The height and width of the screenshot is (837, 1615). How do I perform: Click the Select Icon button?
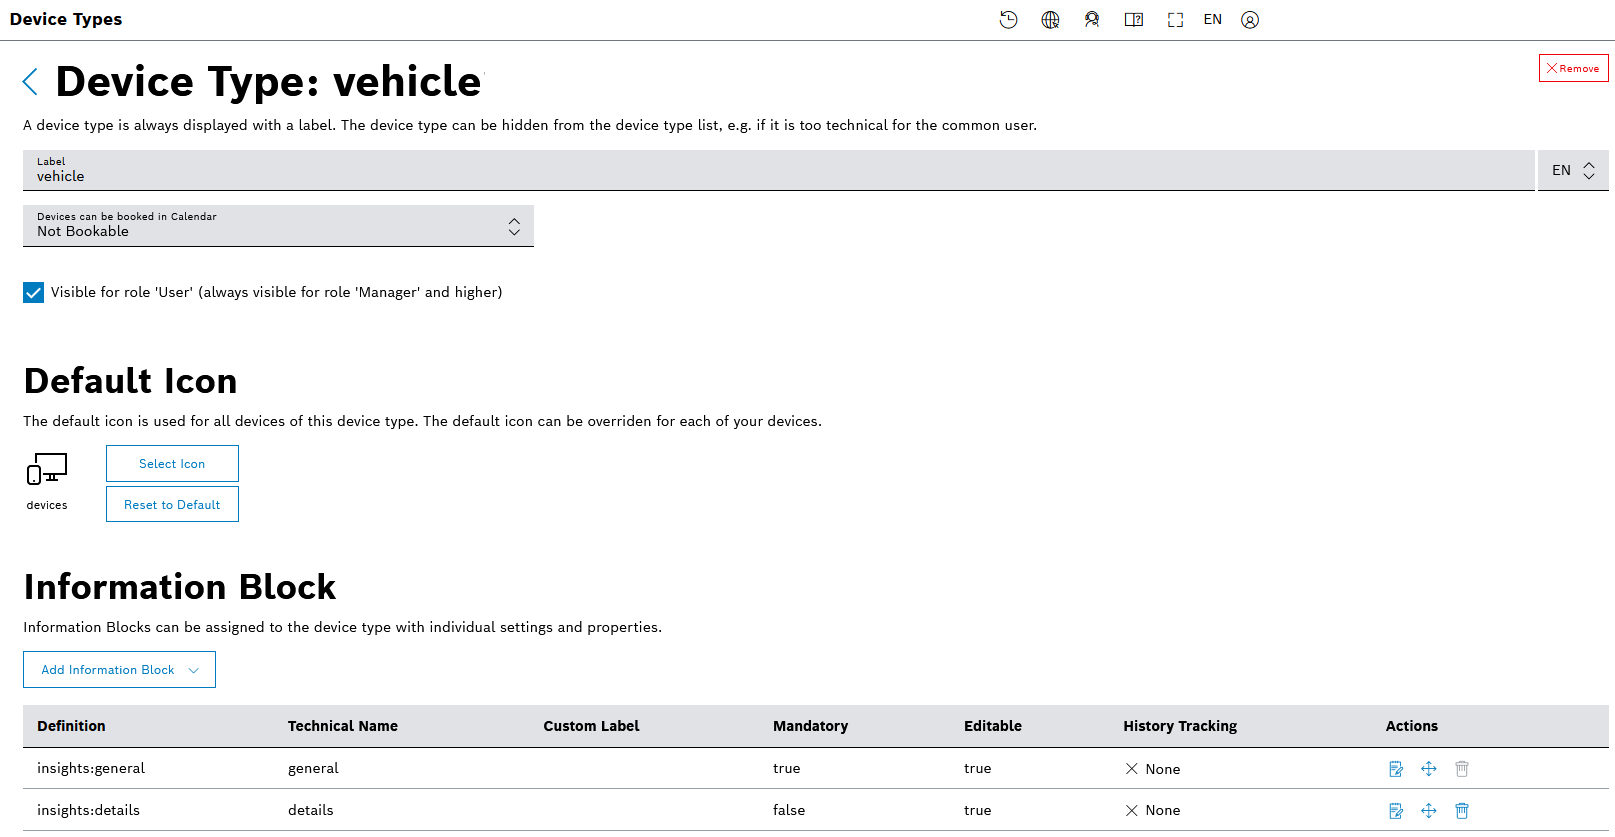point(172,464)
